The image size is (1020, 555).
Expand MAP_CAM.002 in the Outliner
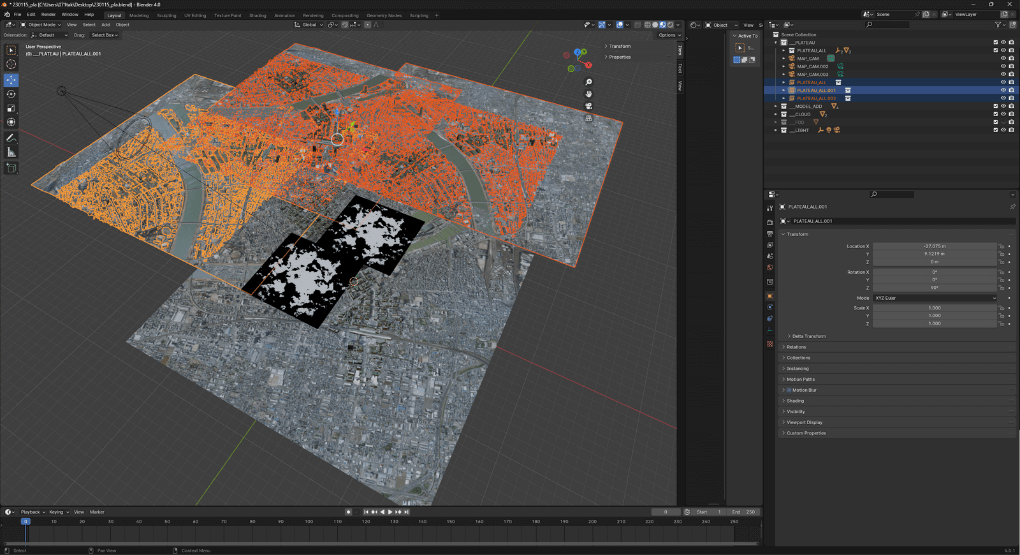(x=784, y=66)
